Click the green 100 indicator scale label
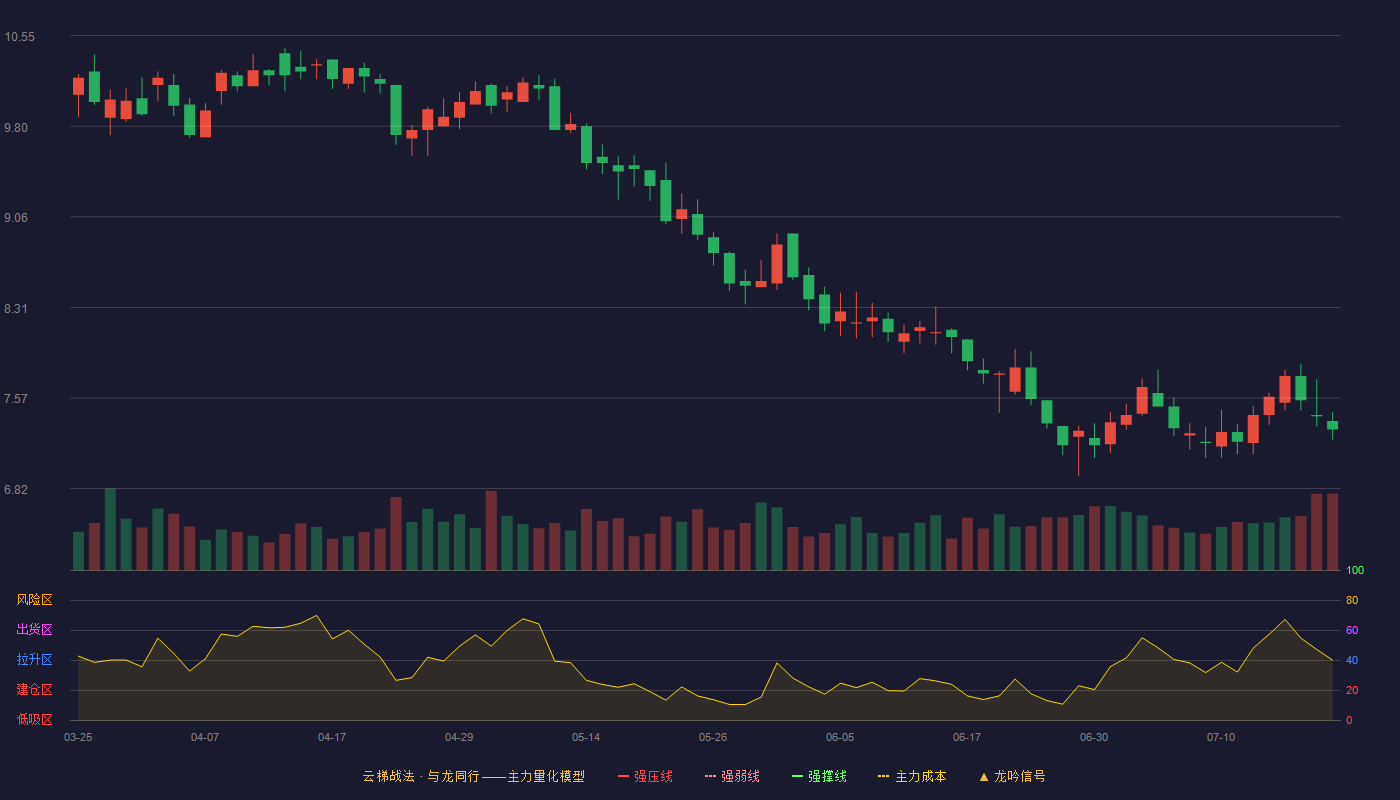 coord(1355,571)
